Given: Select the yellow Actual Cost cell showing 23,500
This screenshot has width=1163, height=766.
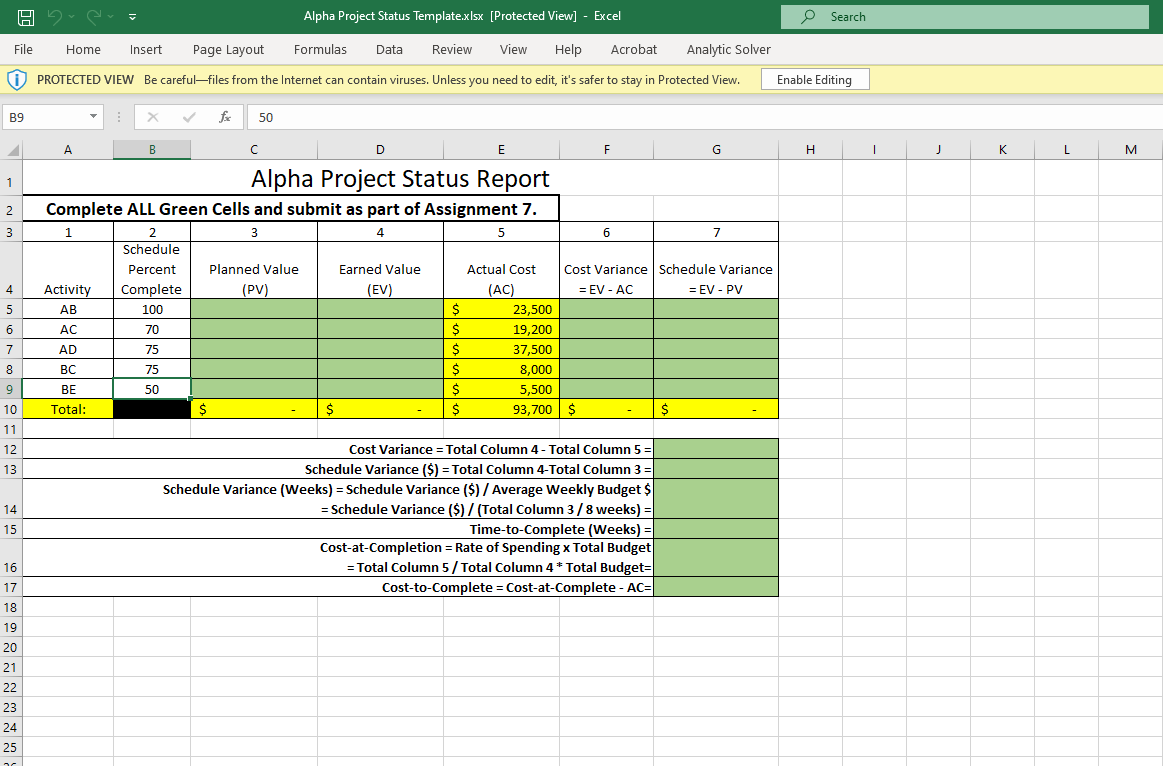Looking at the screenshot, I should (x=501, y=309).
